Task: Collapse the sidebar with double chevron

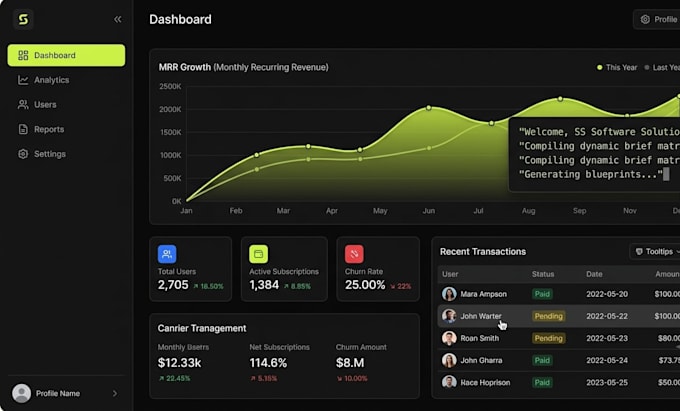Action: (118, 20)
